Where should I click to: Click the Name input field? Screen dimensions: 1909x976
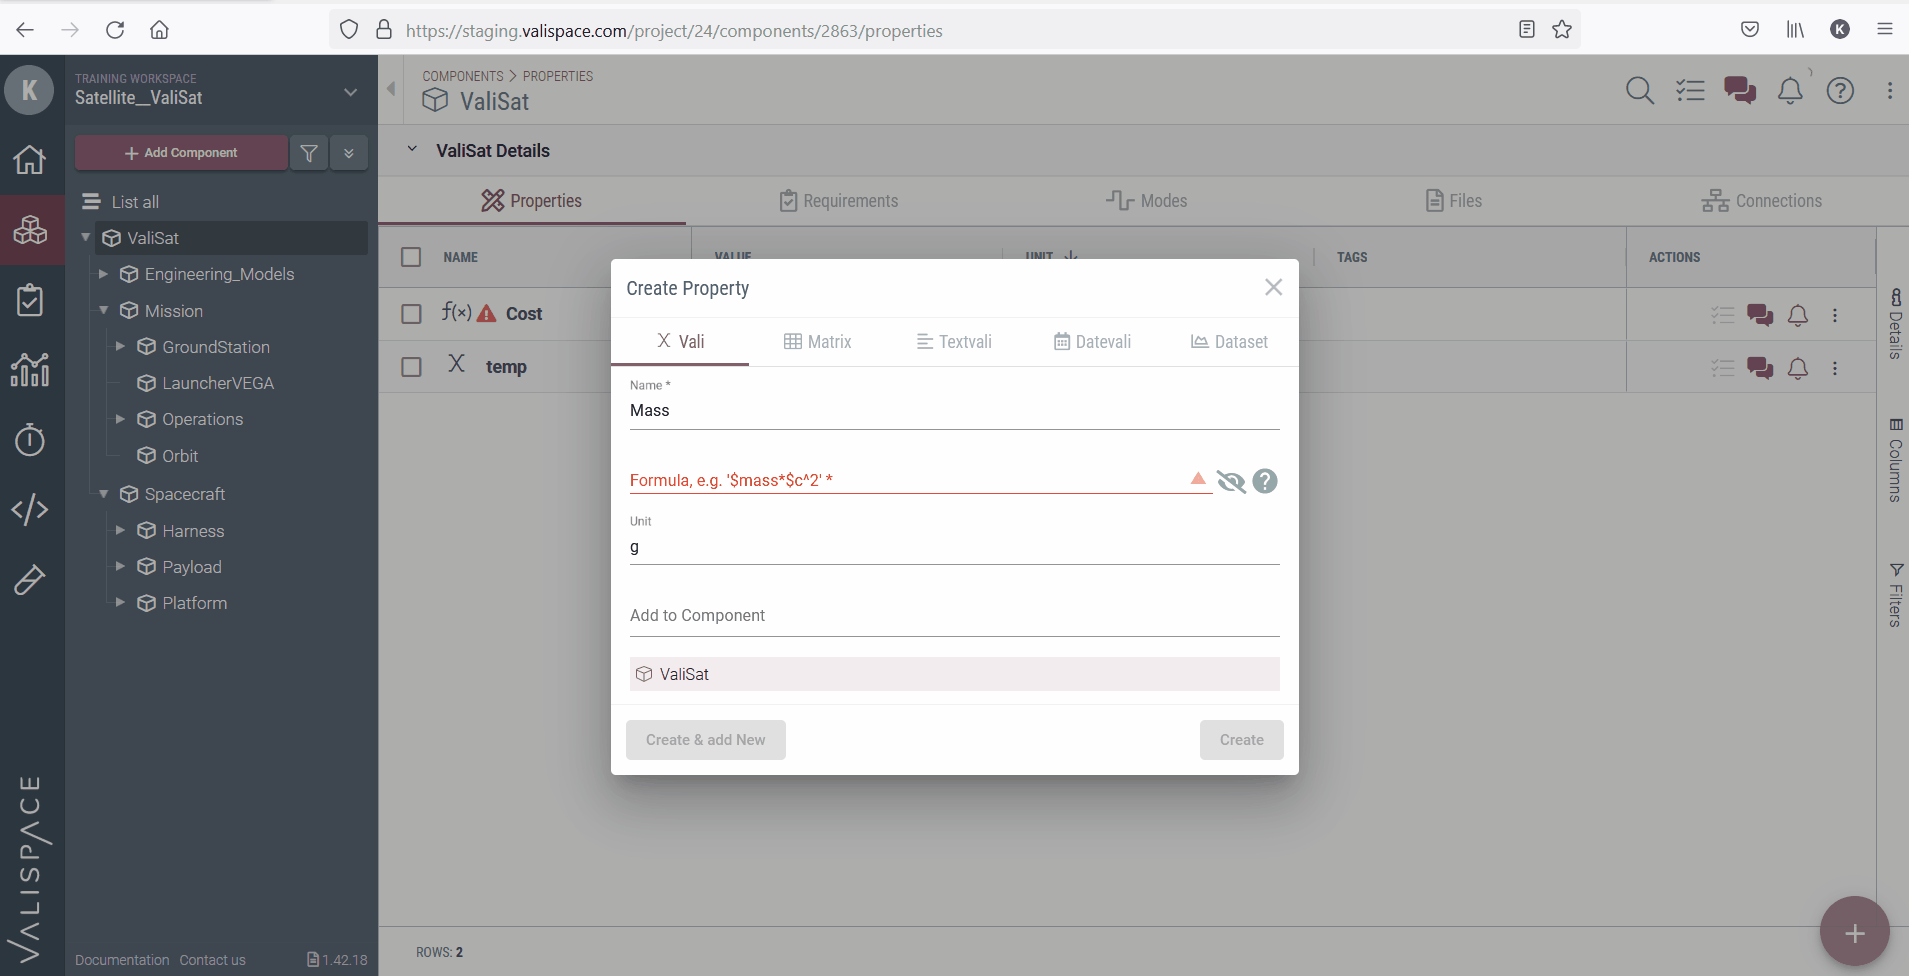point(955,411)
